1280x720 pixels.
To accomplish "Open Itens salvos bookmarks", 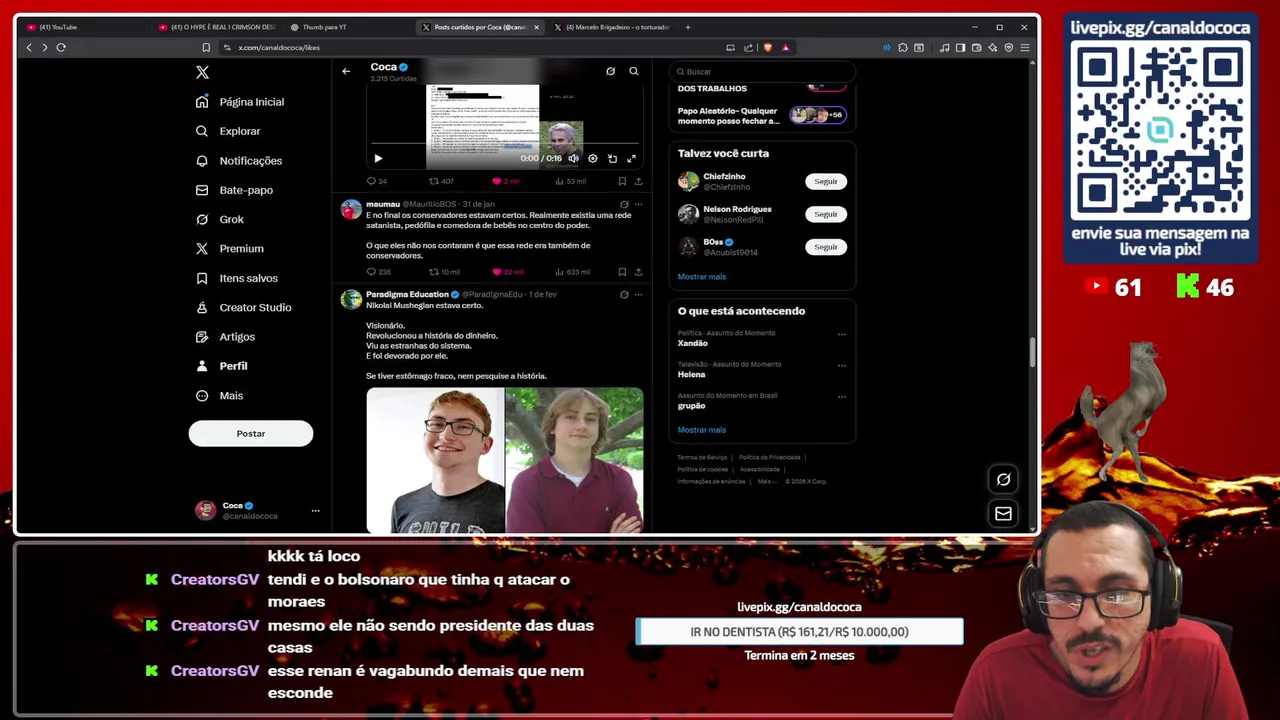I will coord(237,278).
